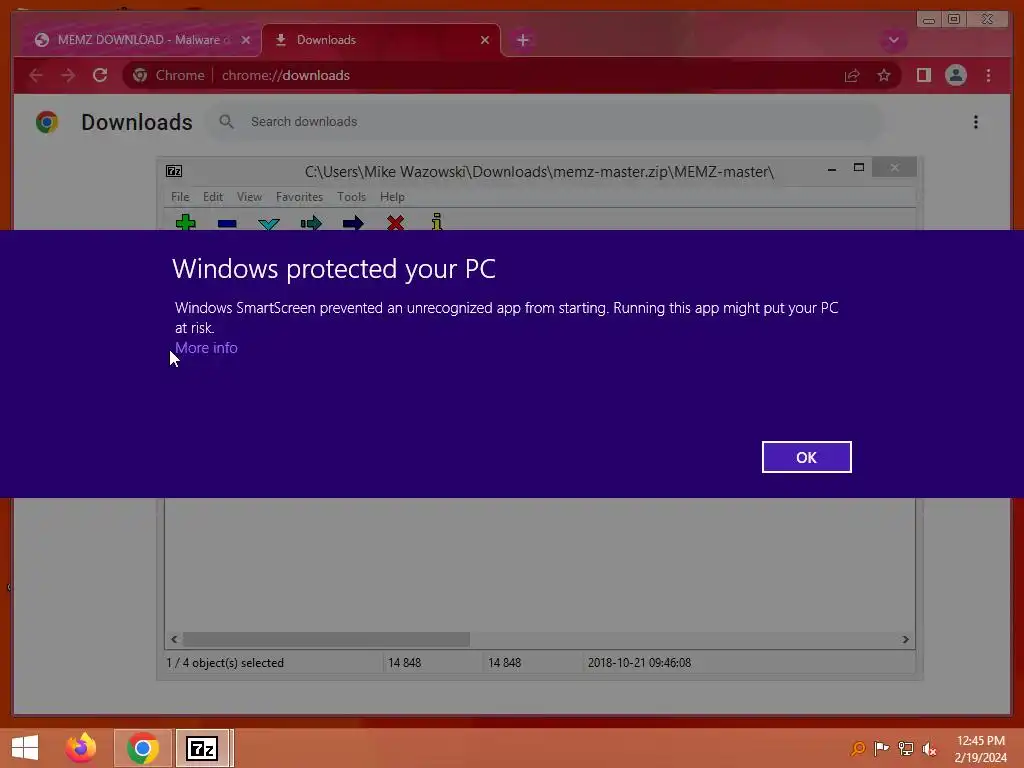1024x768 pixels.
Task: Click 7-Zip Delete (red X) icon
Action: click(x=395, y=223)
